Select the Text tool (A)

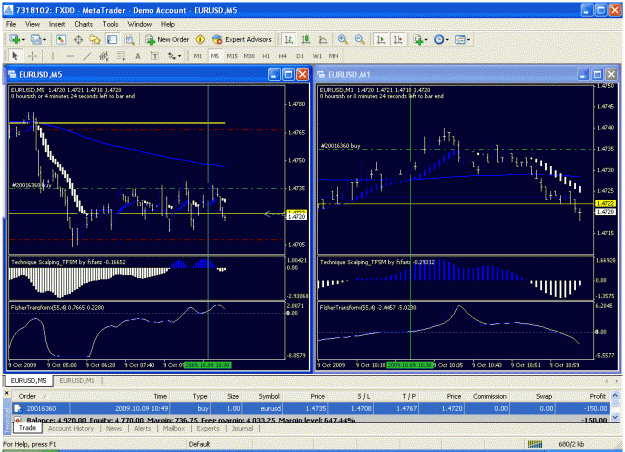click(138, 56)
